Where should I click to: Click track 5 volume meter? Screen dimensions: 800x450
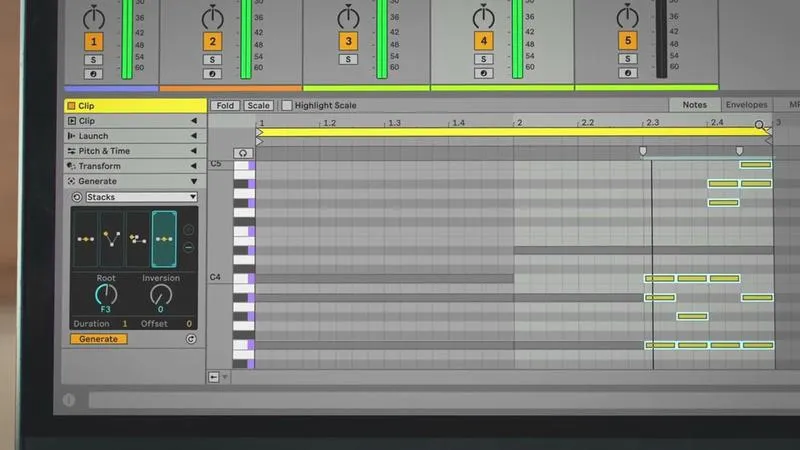pos(661,39)
